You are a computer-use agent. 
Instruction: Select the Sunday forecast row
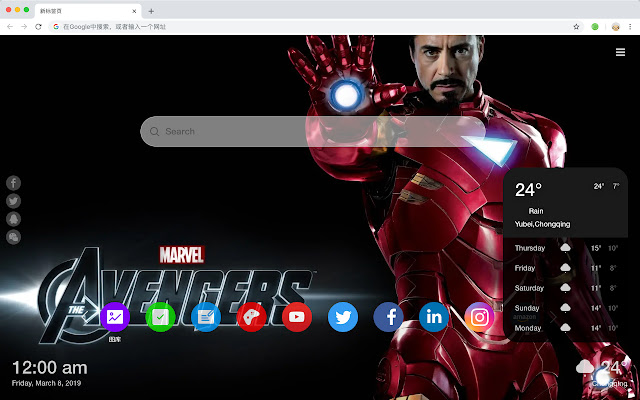click(x=566, y=308)
